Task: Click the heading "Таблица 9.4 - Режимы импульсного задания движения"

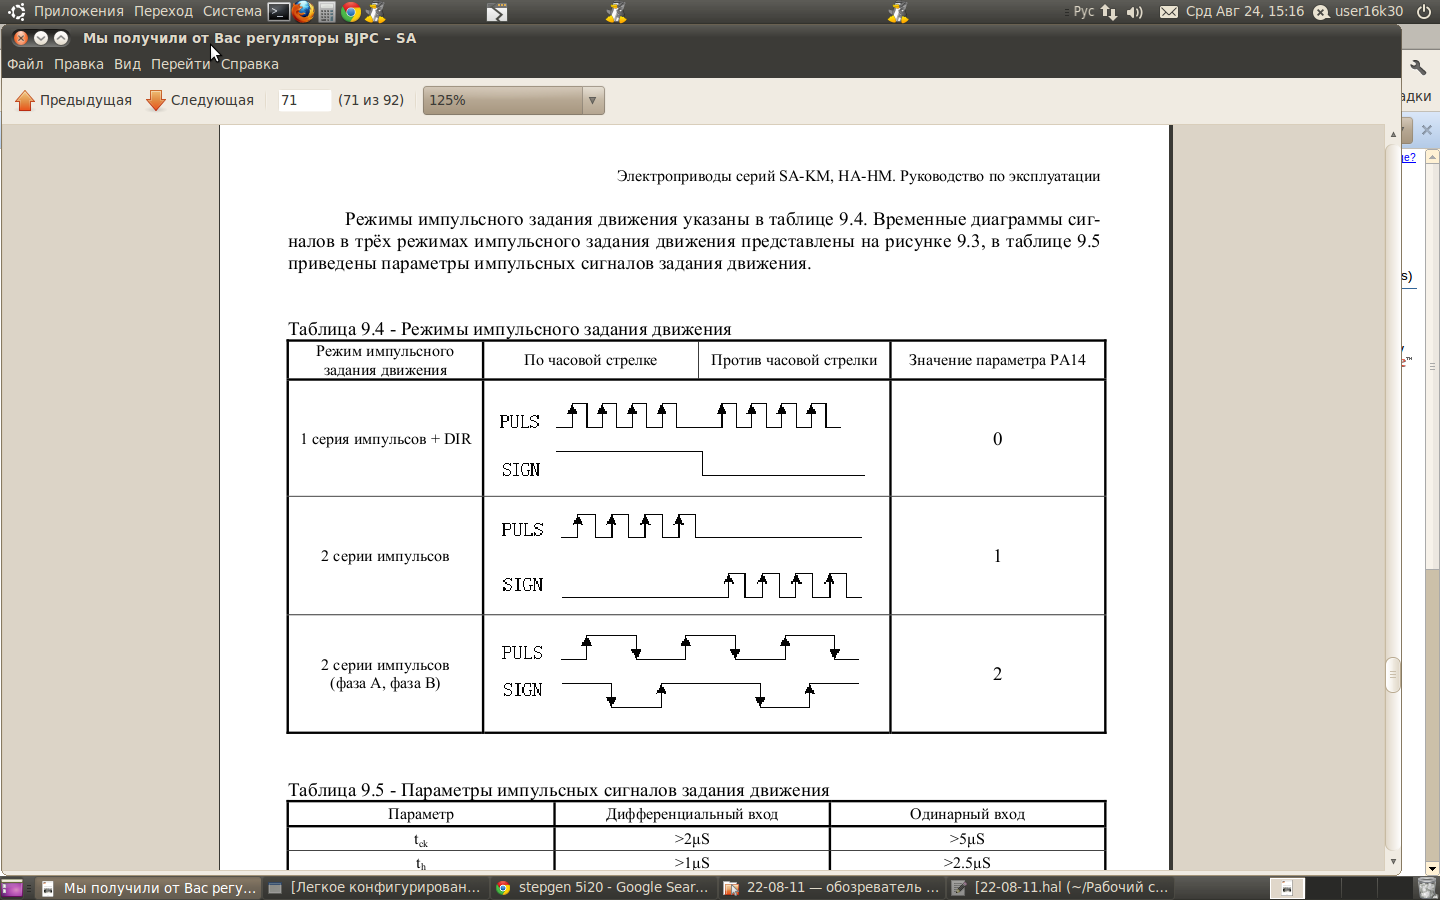Action: [510, 329]
